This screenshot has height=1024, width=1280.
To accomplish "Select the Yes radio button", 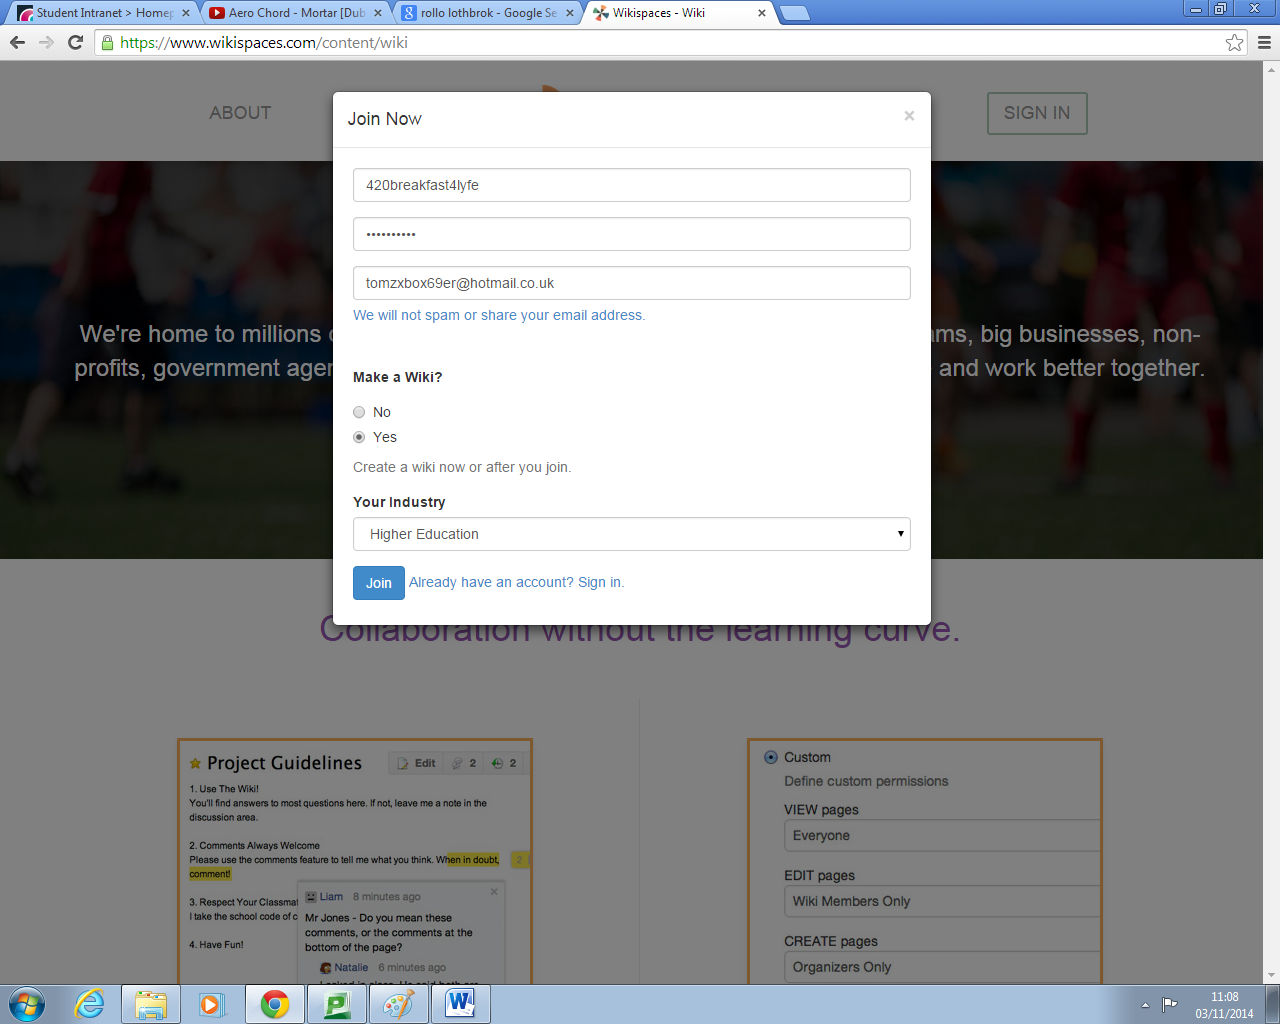I will (x=359, y=437).
